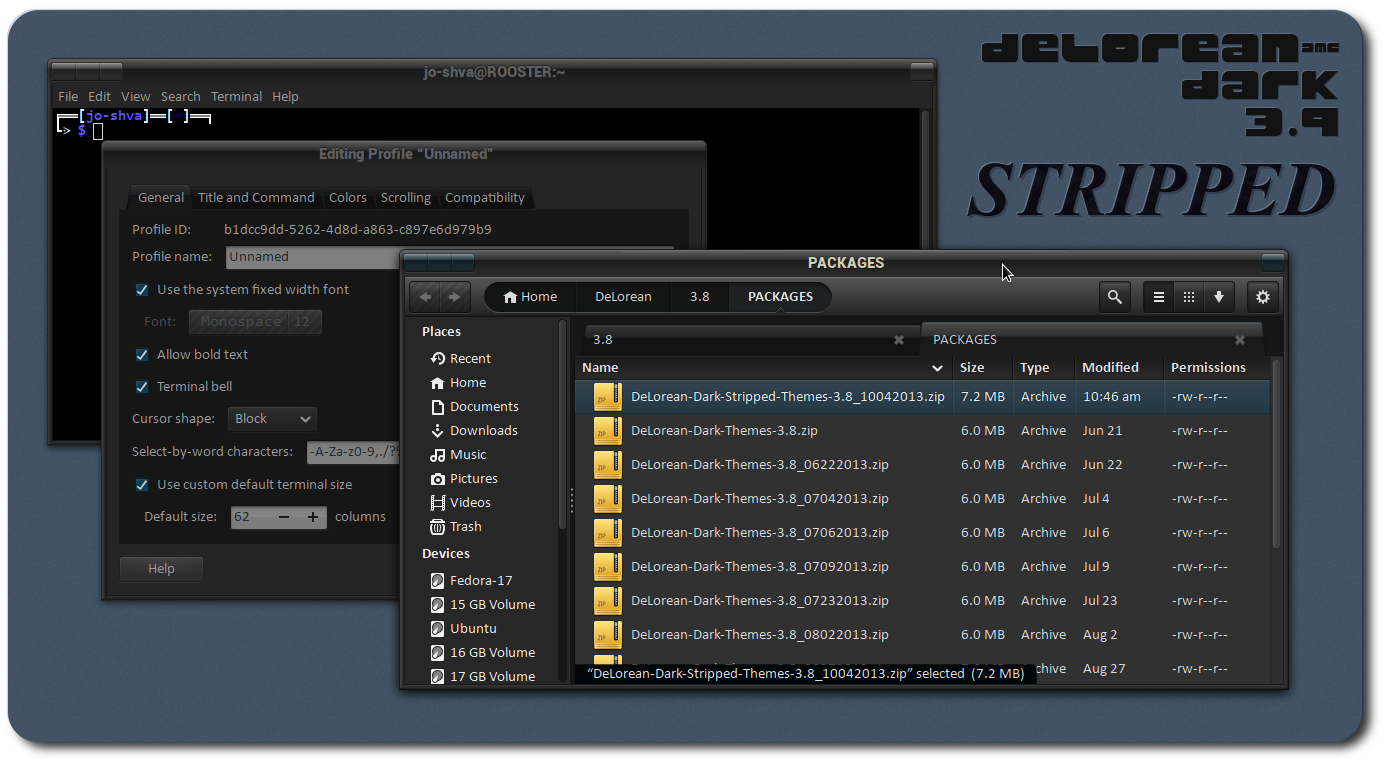Screen dimensions: 1386x765
Task: Toggle the Allow bold text checkbox
Action: pos(142,355)
